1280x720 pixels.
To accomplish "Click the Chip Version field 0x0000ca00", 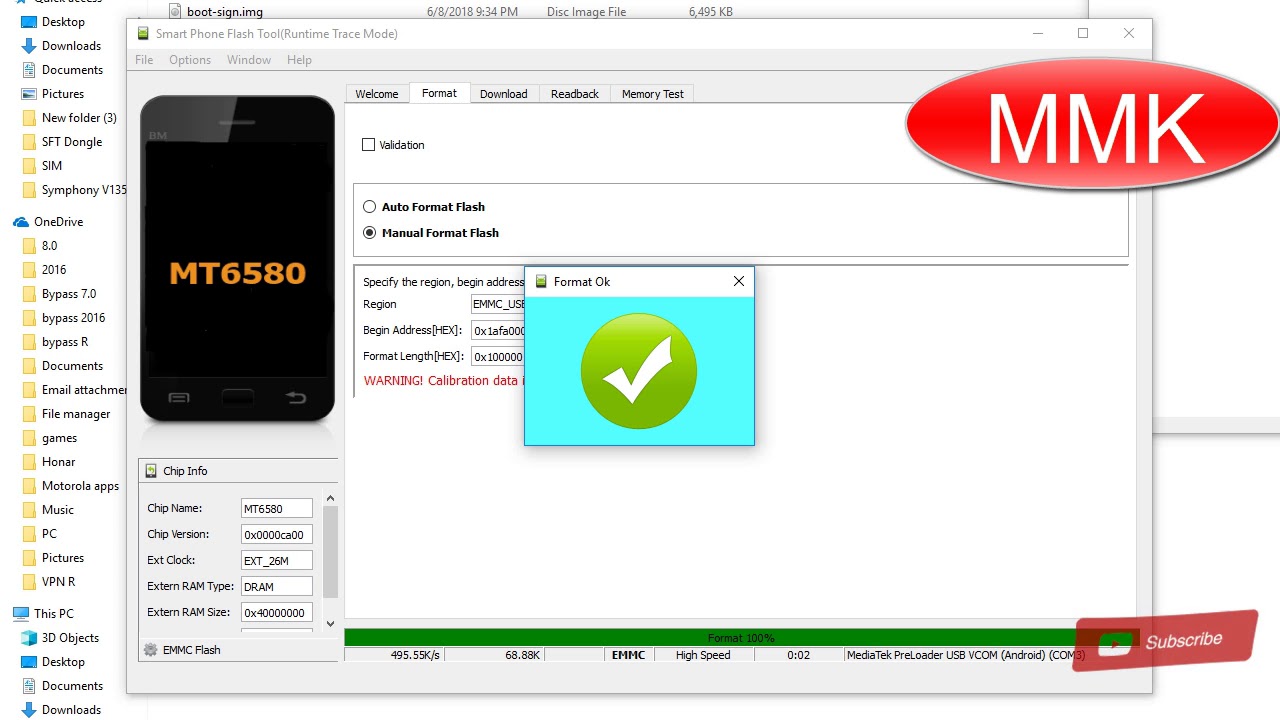I will pyautogui.click(x=276, y=534).
